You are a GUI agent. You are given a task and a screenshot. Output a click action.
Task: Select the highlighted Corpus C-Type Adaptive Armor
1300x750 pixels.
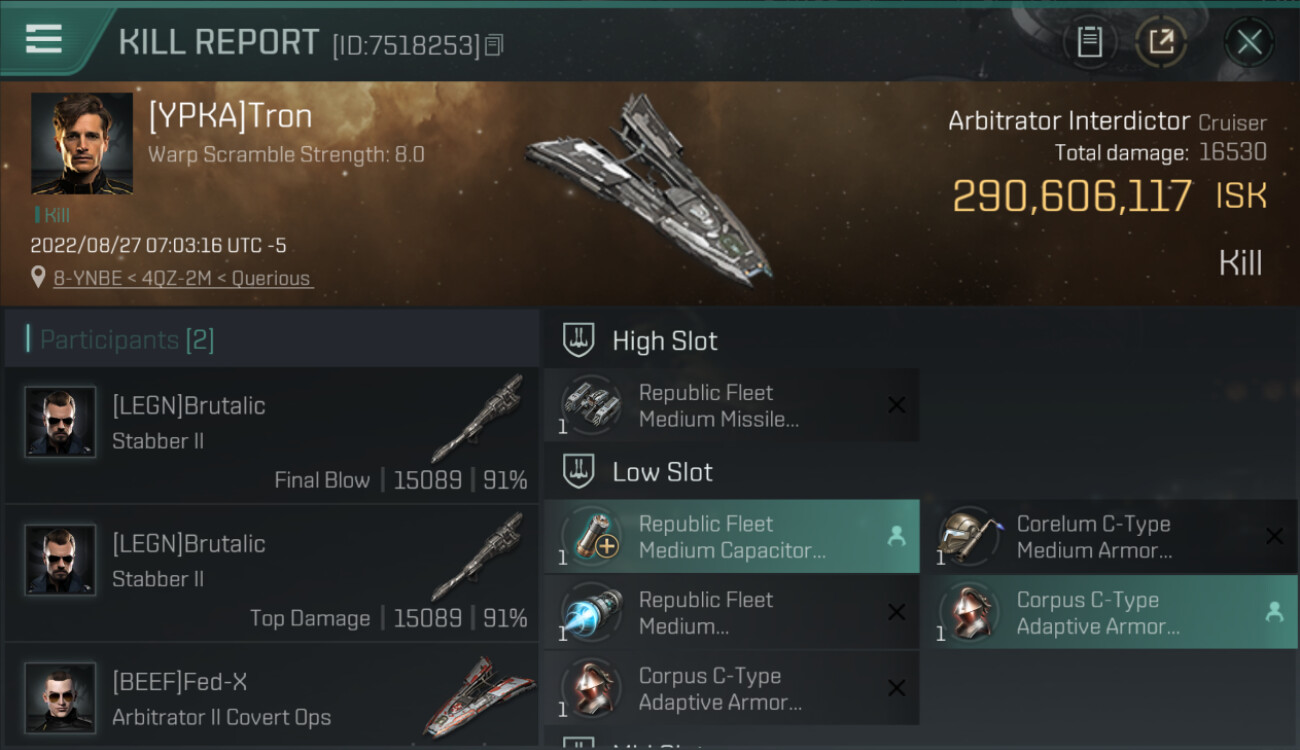click(1110, 612)
